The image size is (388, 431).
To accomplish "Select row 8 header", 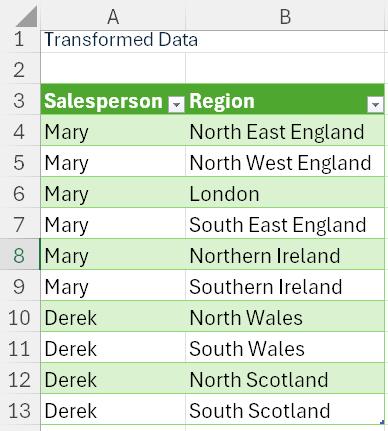I will coord(20,255).
